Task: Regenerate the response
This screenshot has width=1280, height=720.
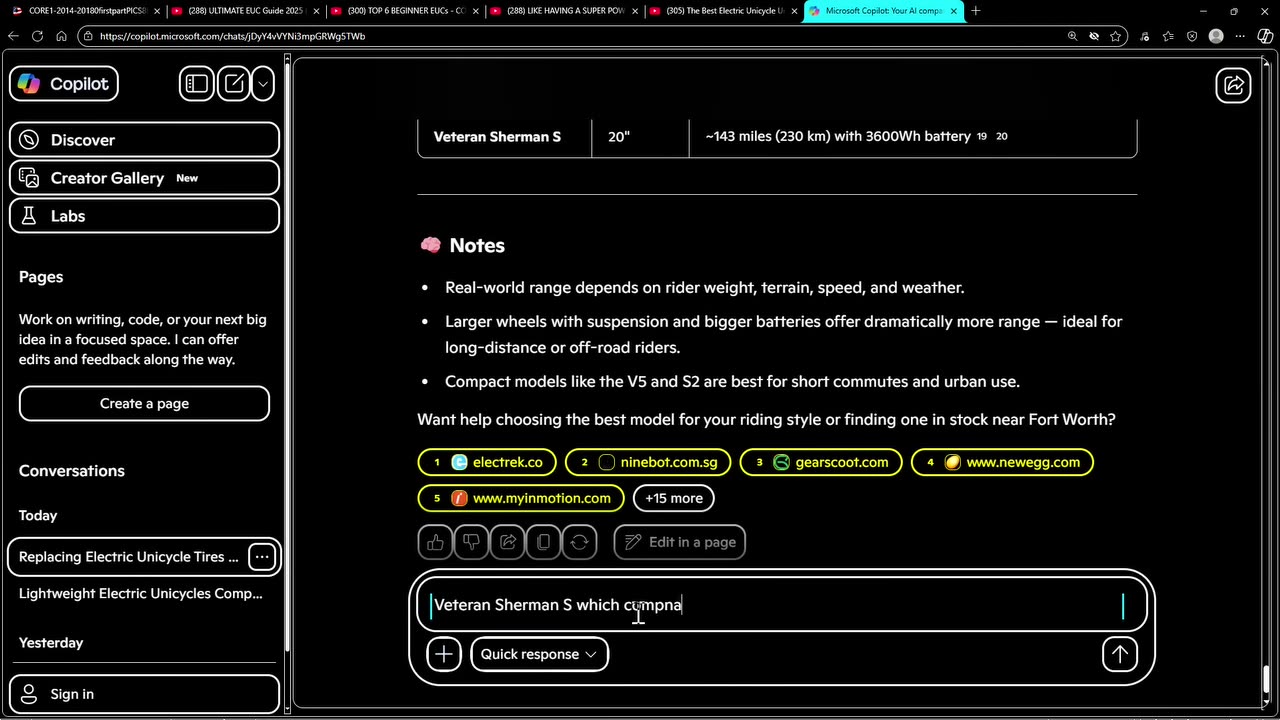Action: [x=579, y=542]
